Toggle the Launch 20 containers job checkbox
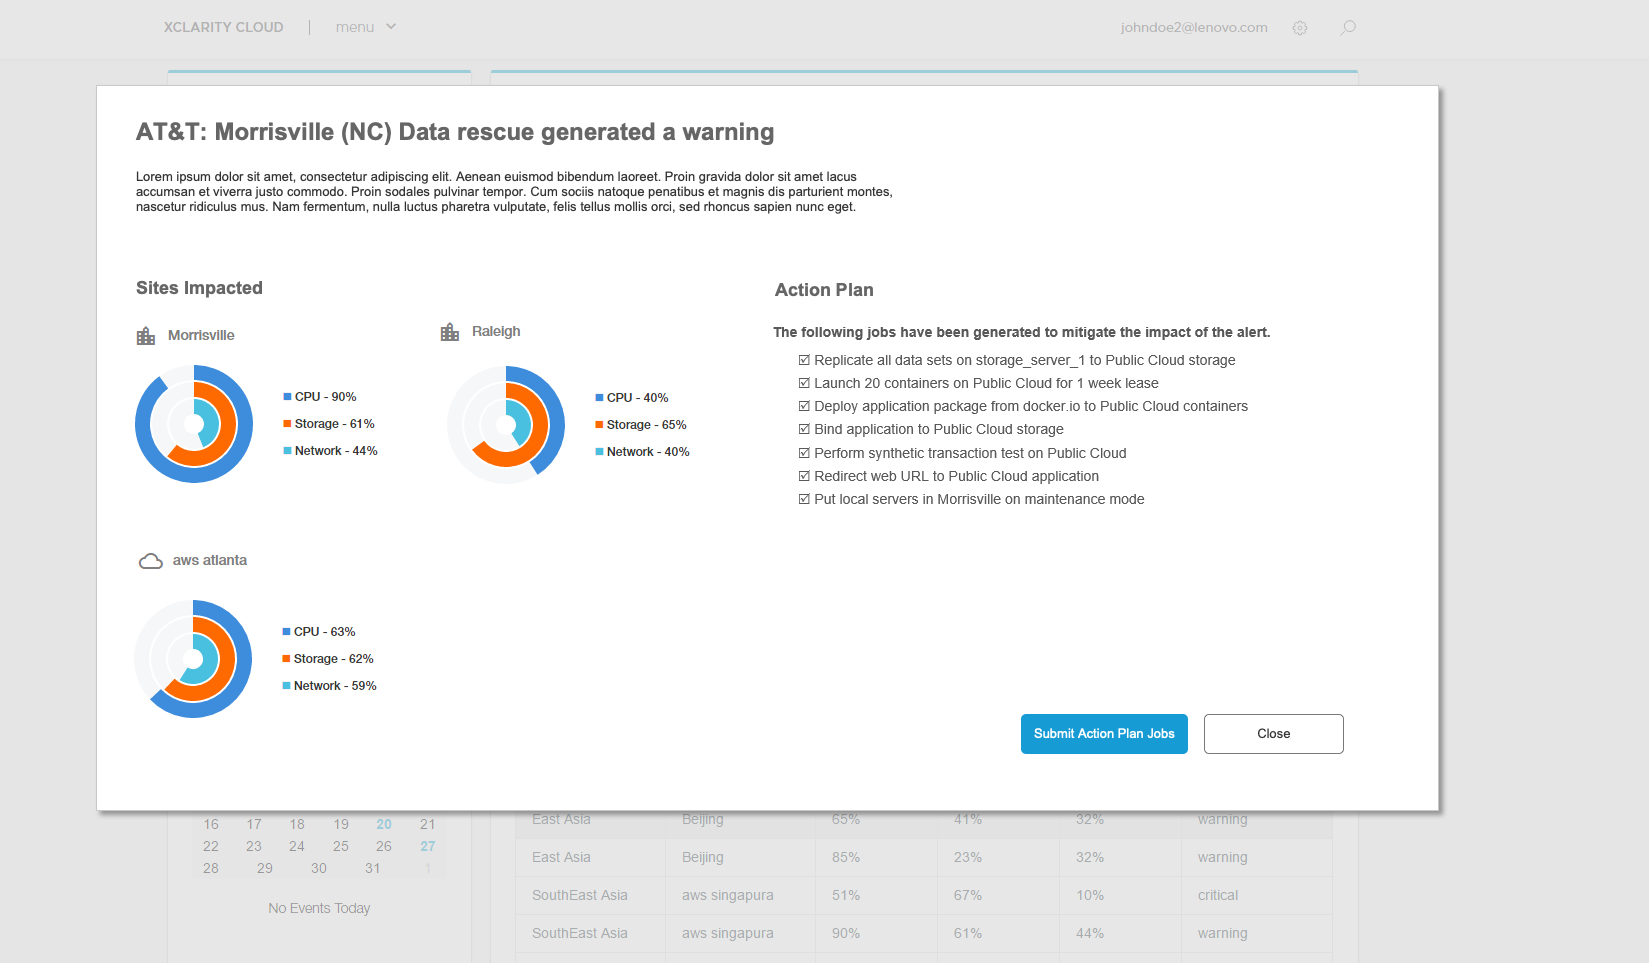 pos(804,383)
